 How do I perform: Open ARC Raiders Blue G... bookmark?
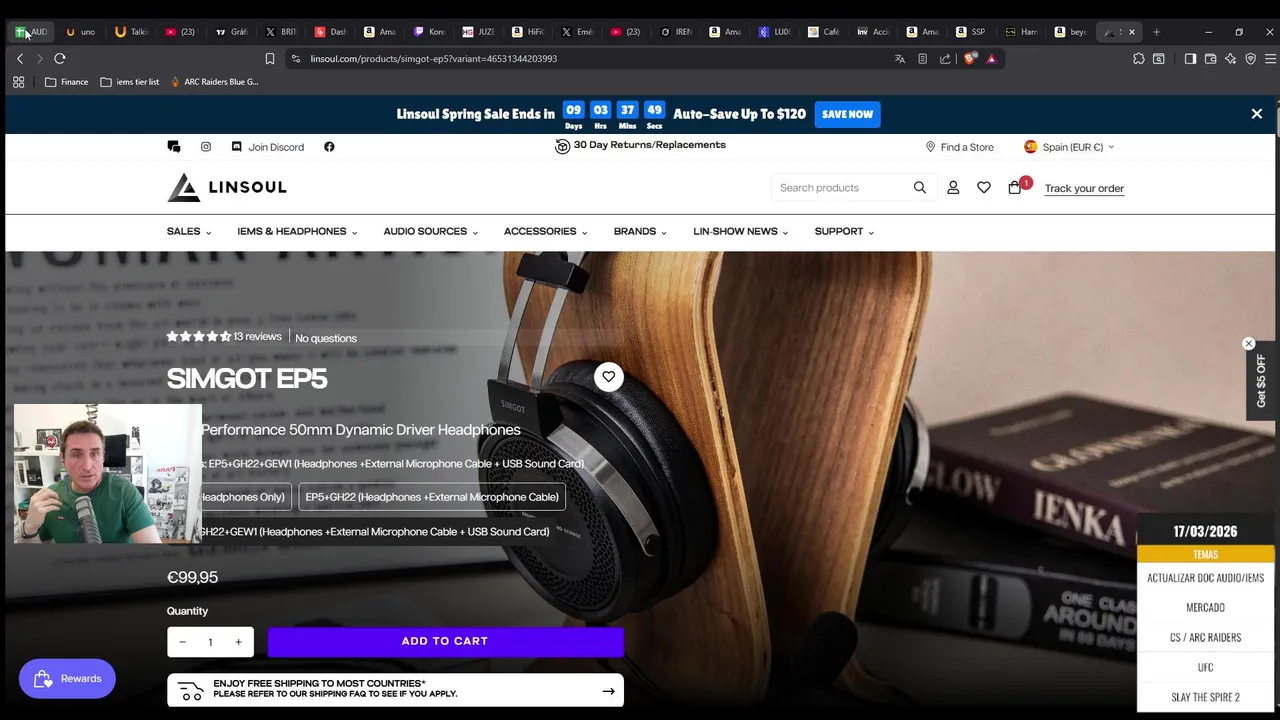tap(214, 82)
